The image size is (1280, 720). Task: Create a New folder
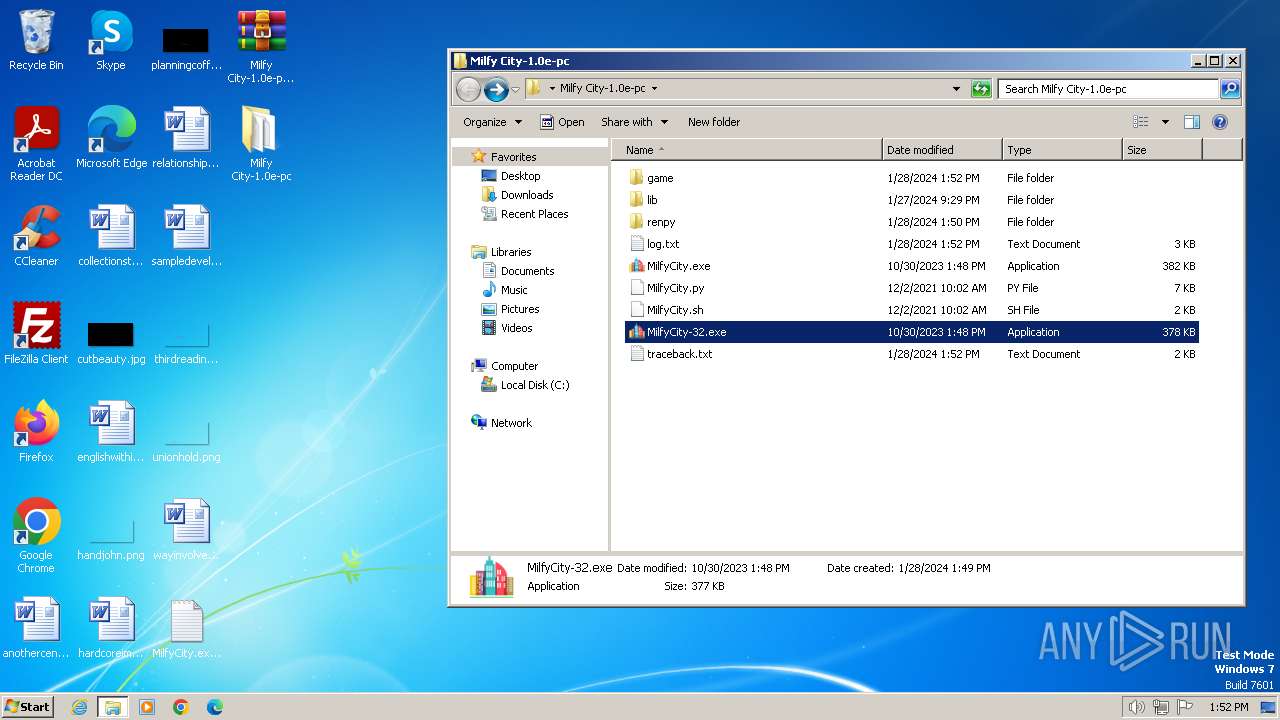714,122
